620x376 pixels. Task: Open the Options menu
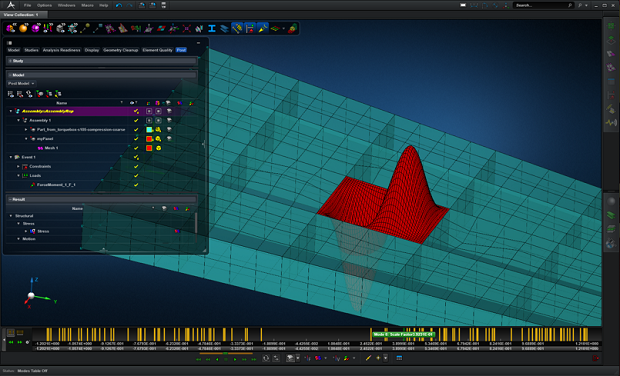[44, 5]
